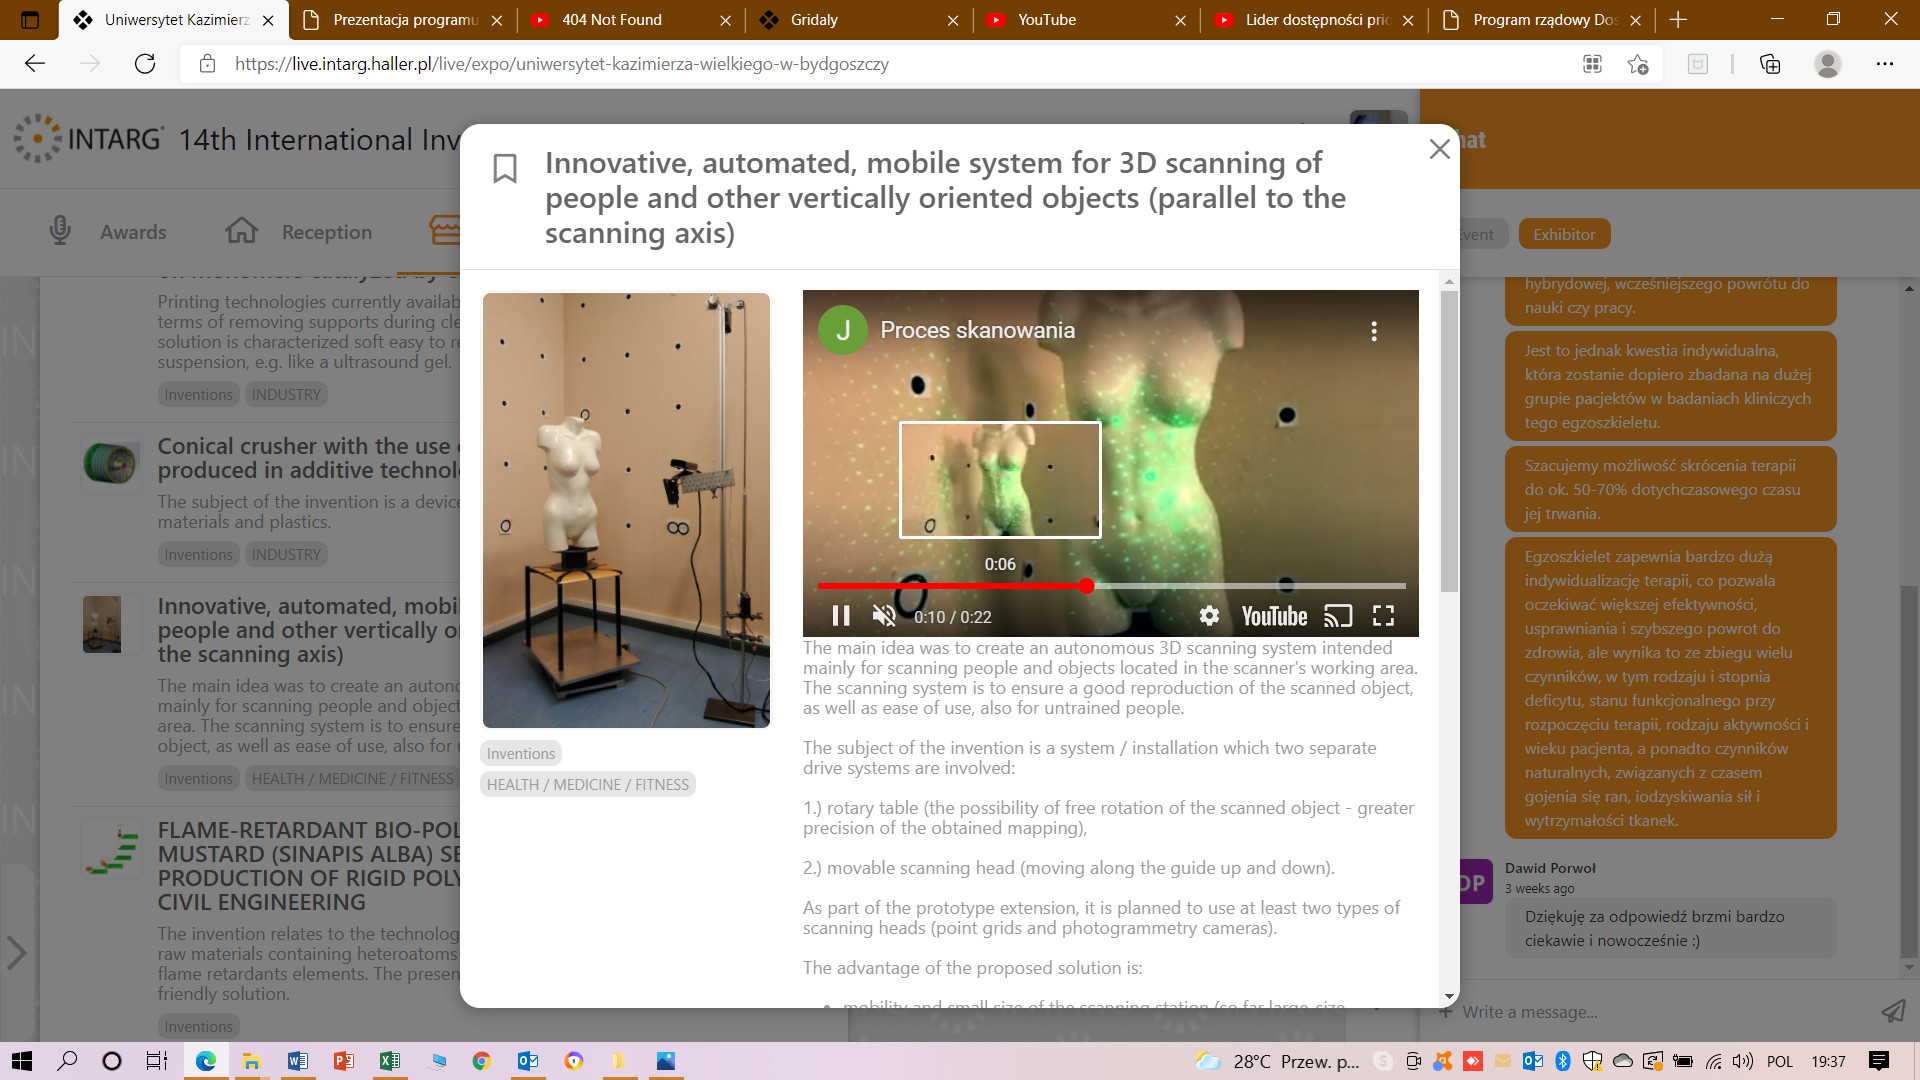Close the invention details dialog
The image size is (1920, 1080).
[1440, 149]
